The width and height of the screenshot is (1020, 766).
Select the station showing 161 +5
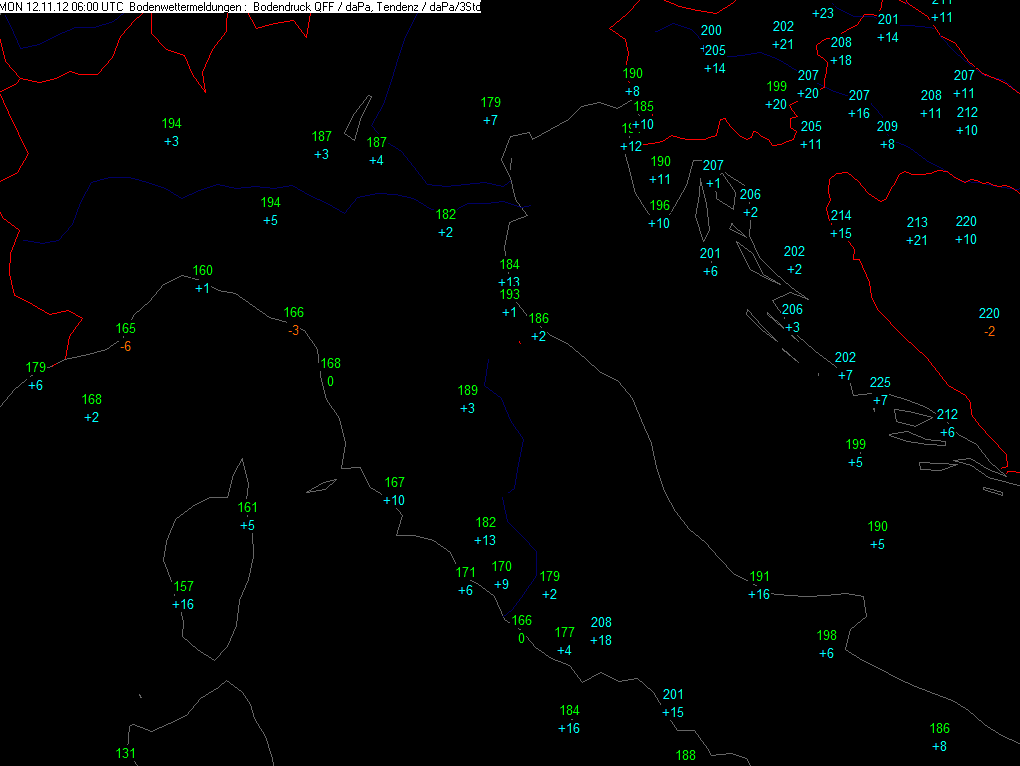tap(247, 516)
